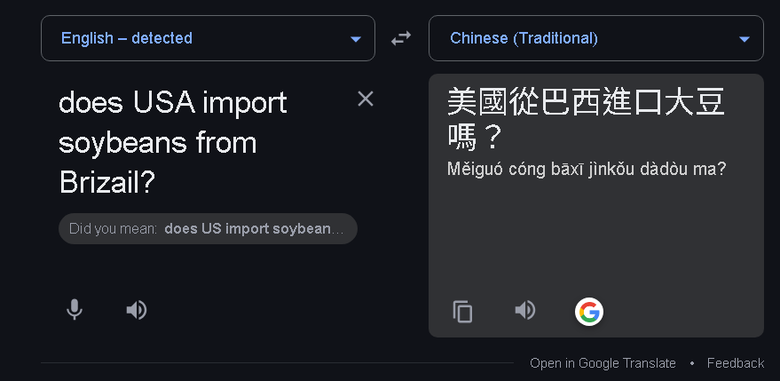The width and height of the screenshot is (780, 381).
Task: Expand source language list via blue arrow
Action: [x=355, y=39]
